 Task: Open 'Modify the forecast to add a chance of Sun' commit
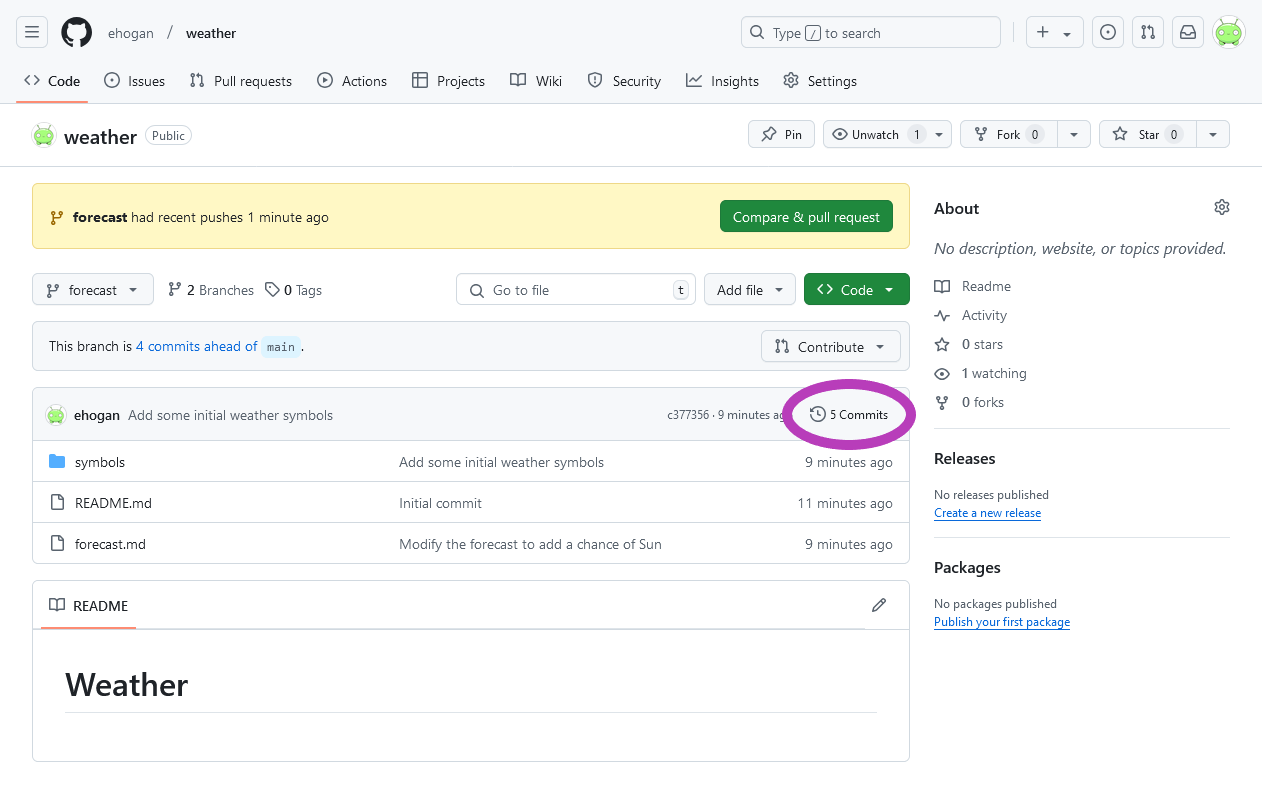(530, 544)
